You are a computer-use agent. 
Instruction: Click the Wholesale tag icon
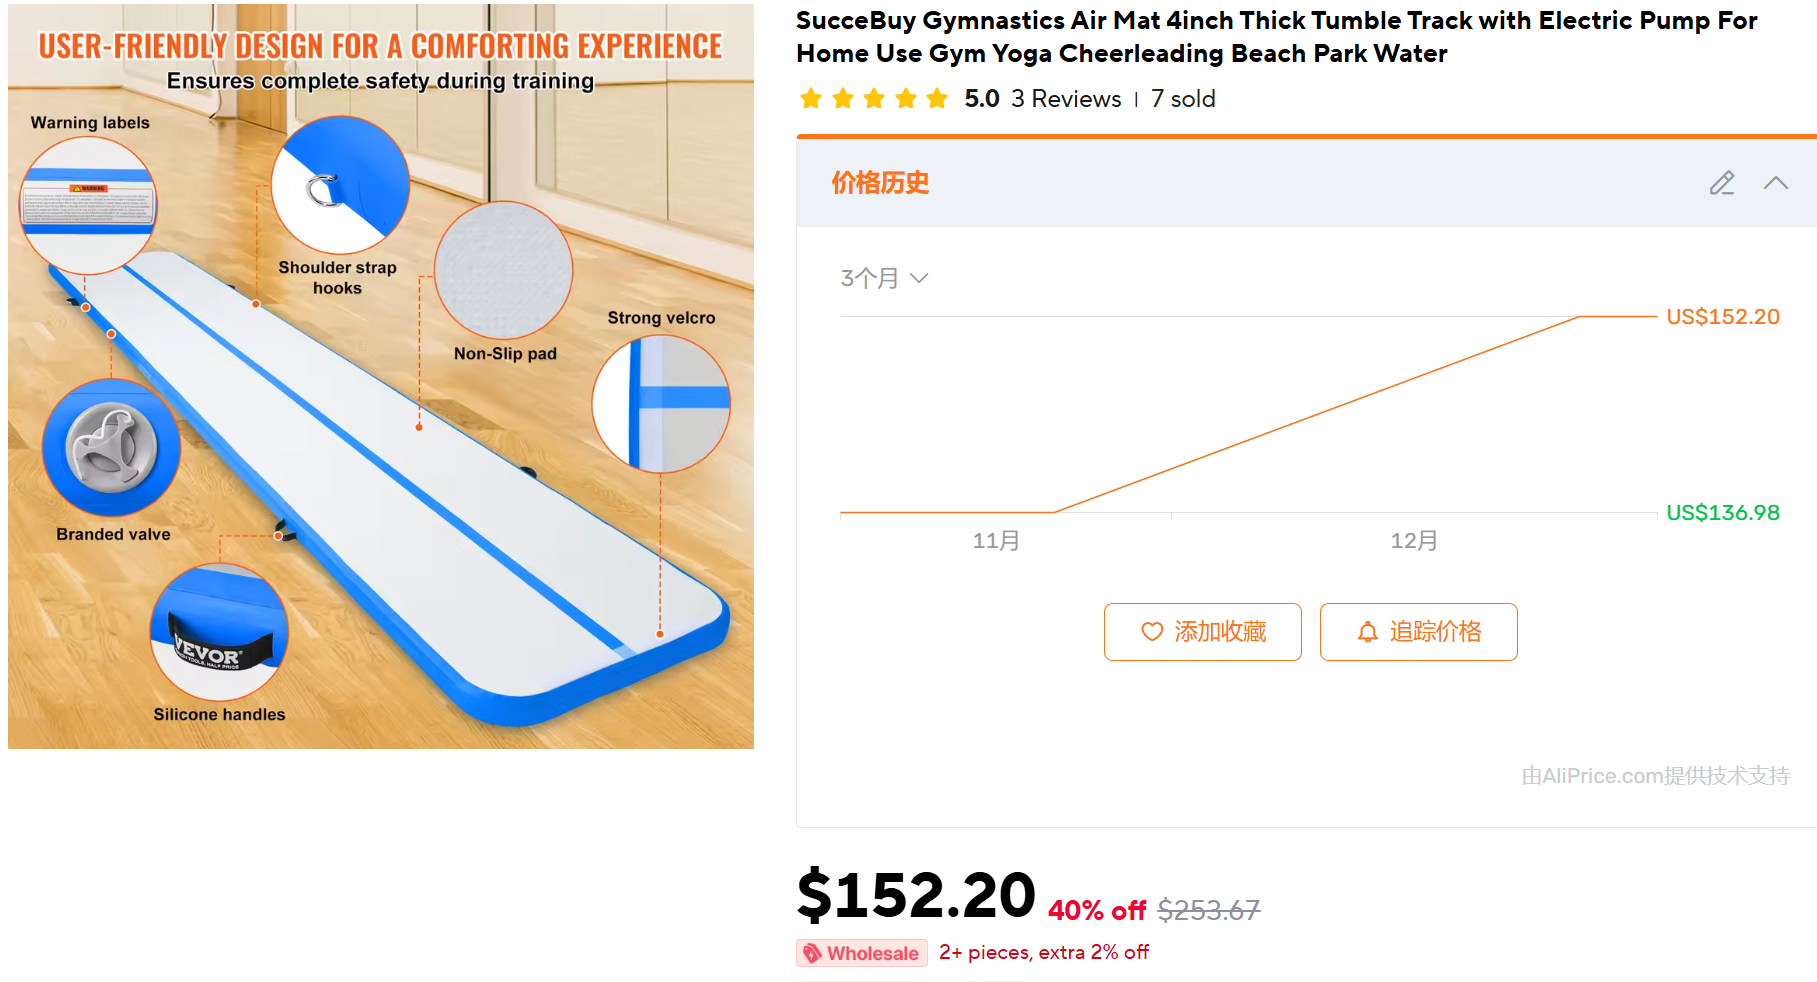point(813,953)
